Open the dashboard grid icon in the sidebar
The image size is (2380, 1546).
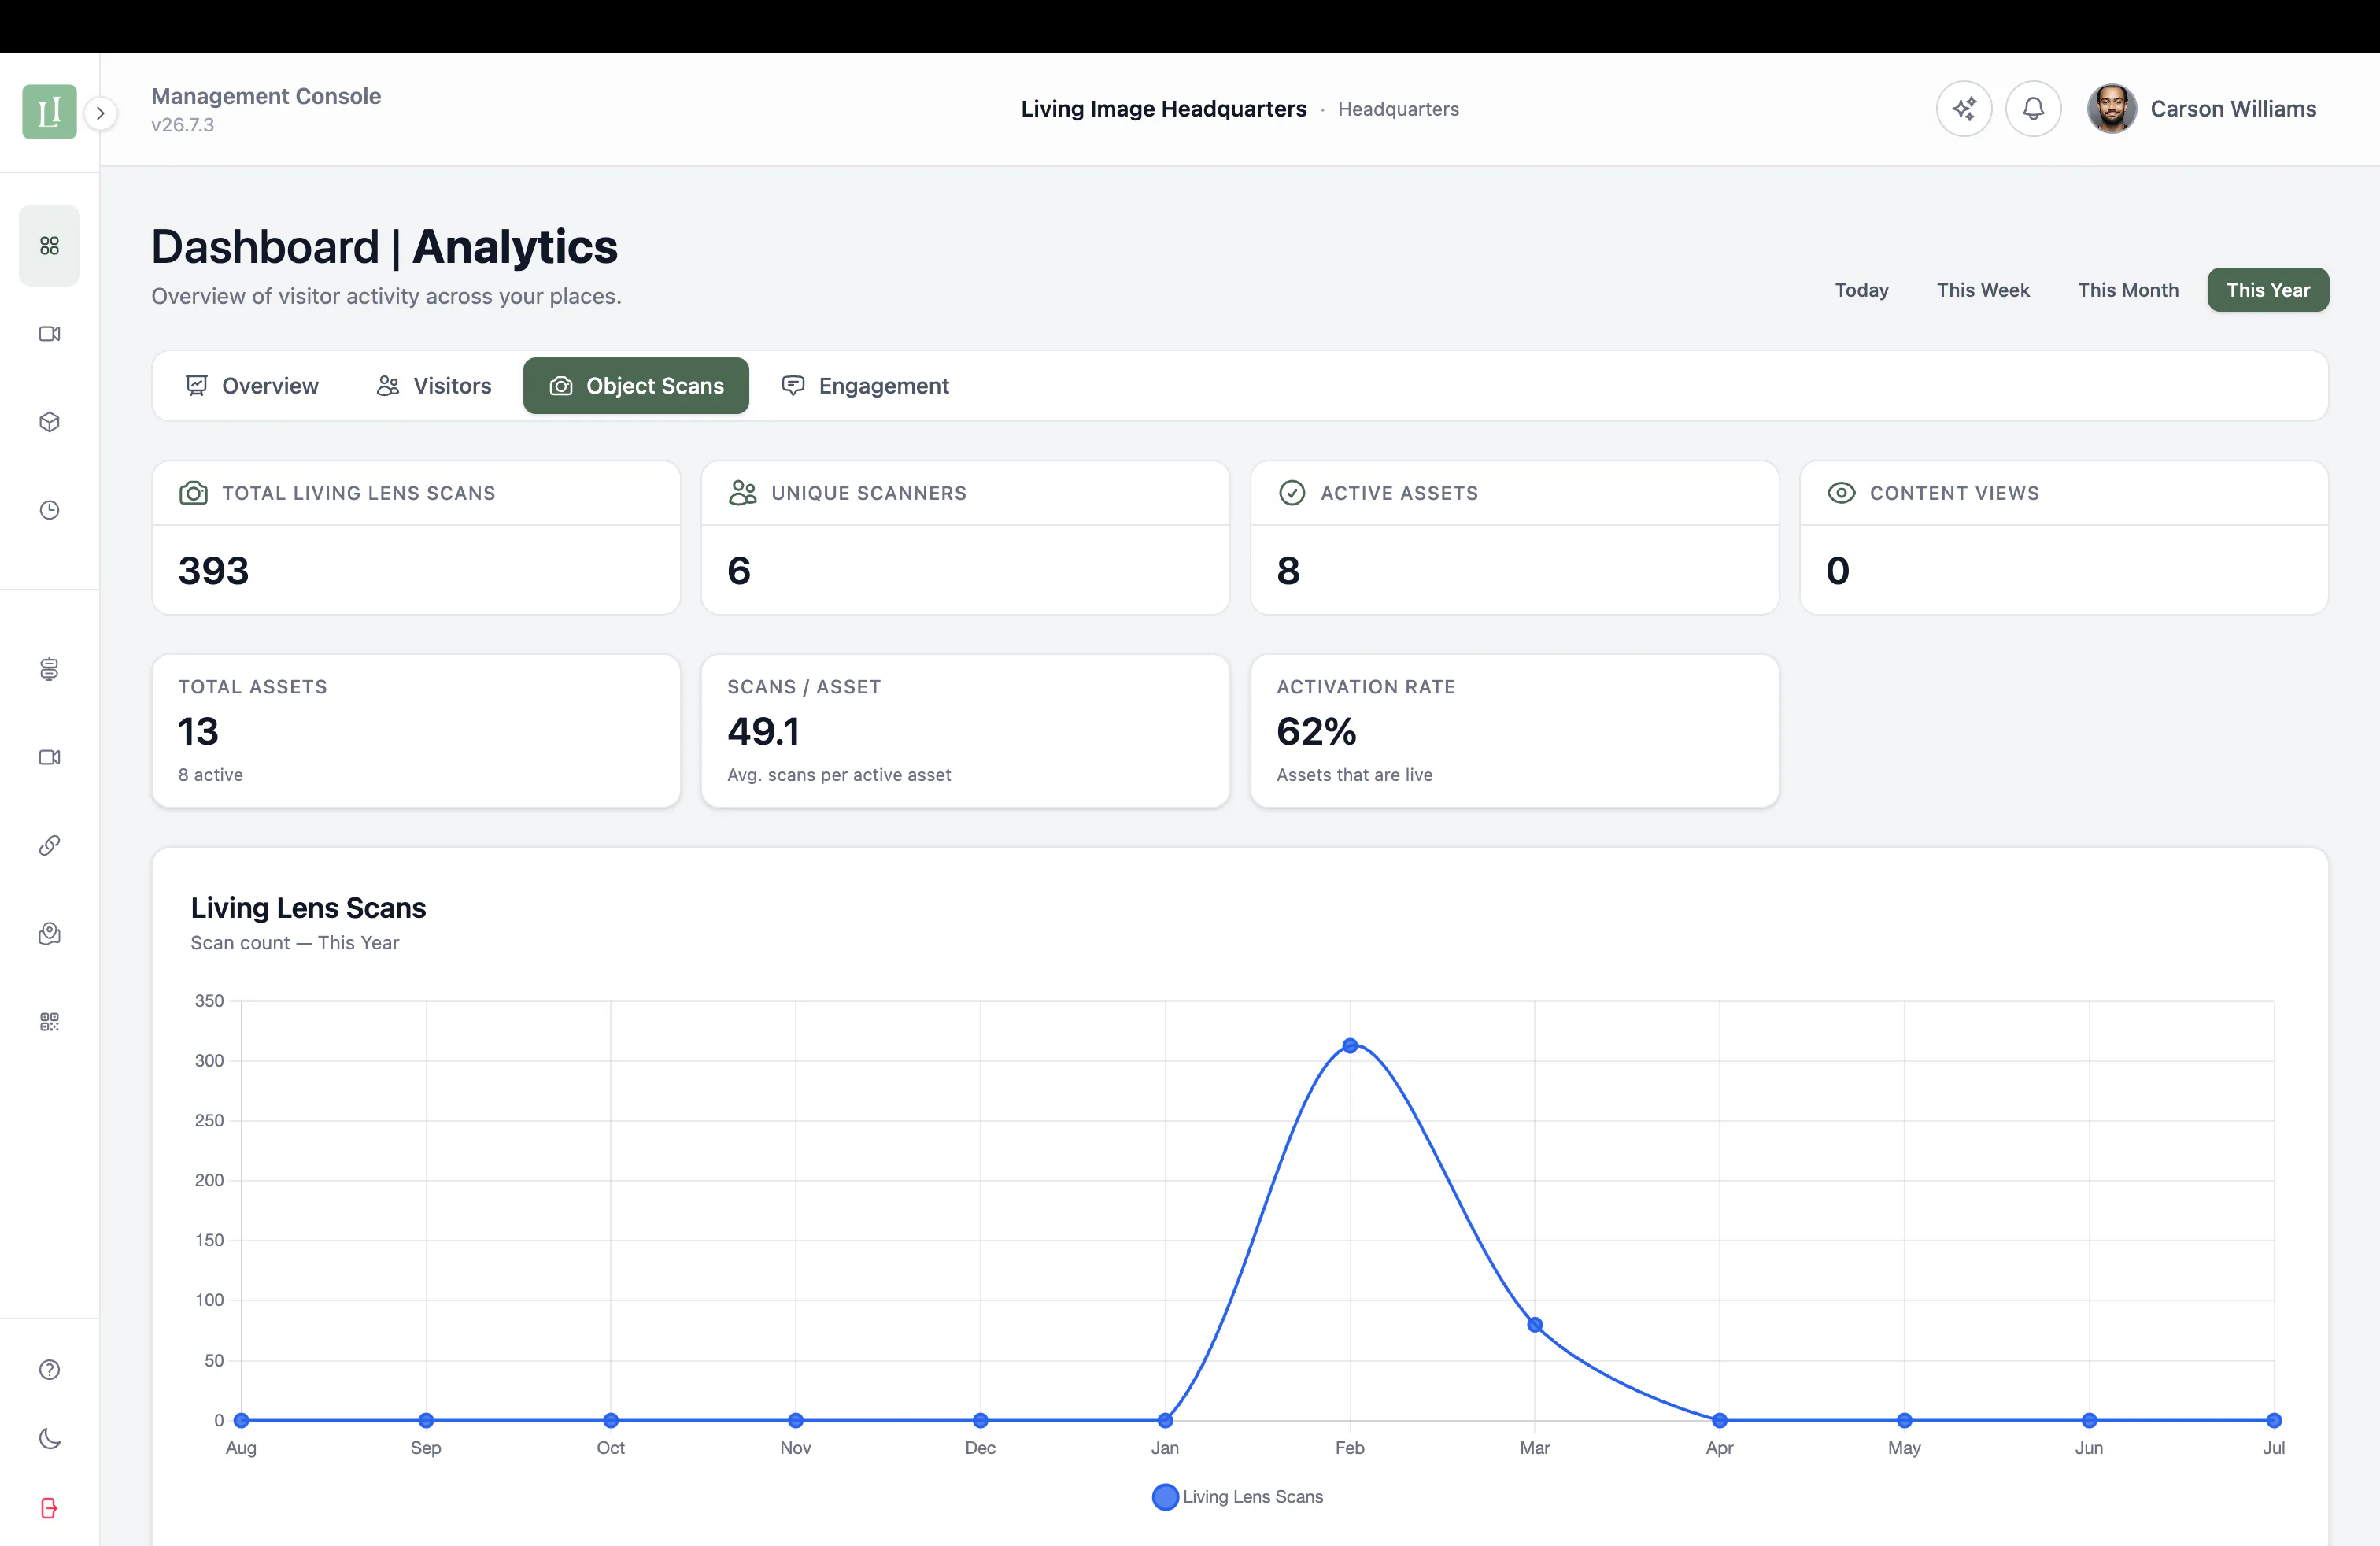point(49,246)
